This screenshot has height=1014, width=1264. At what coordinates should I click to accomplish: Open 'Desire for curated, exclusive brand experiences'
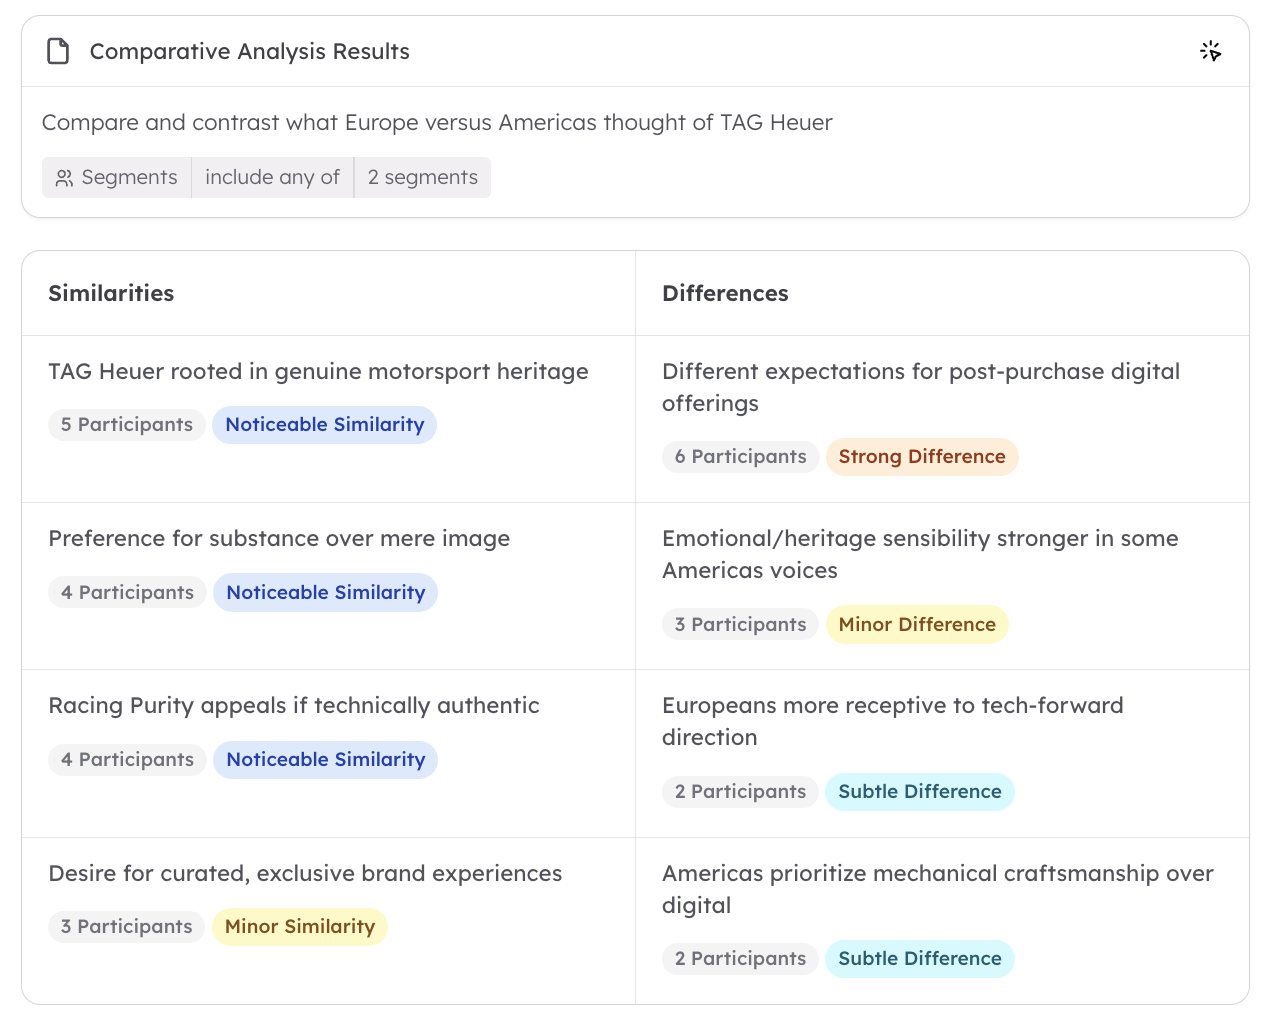click(x=305, y=873)
